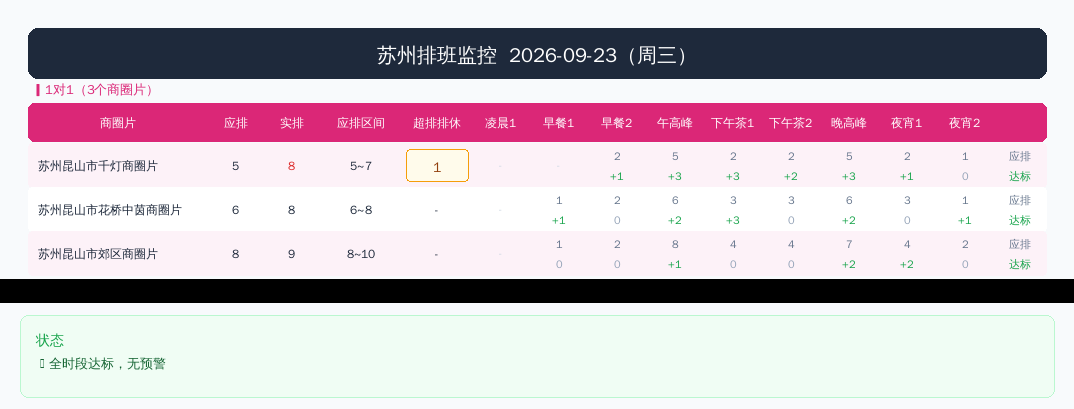
Task: Select the 晚高峰 column header
Action: point(849,123)
